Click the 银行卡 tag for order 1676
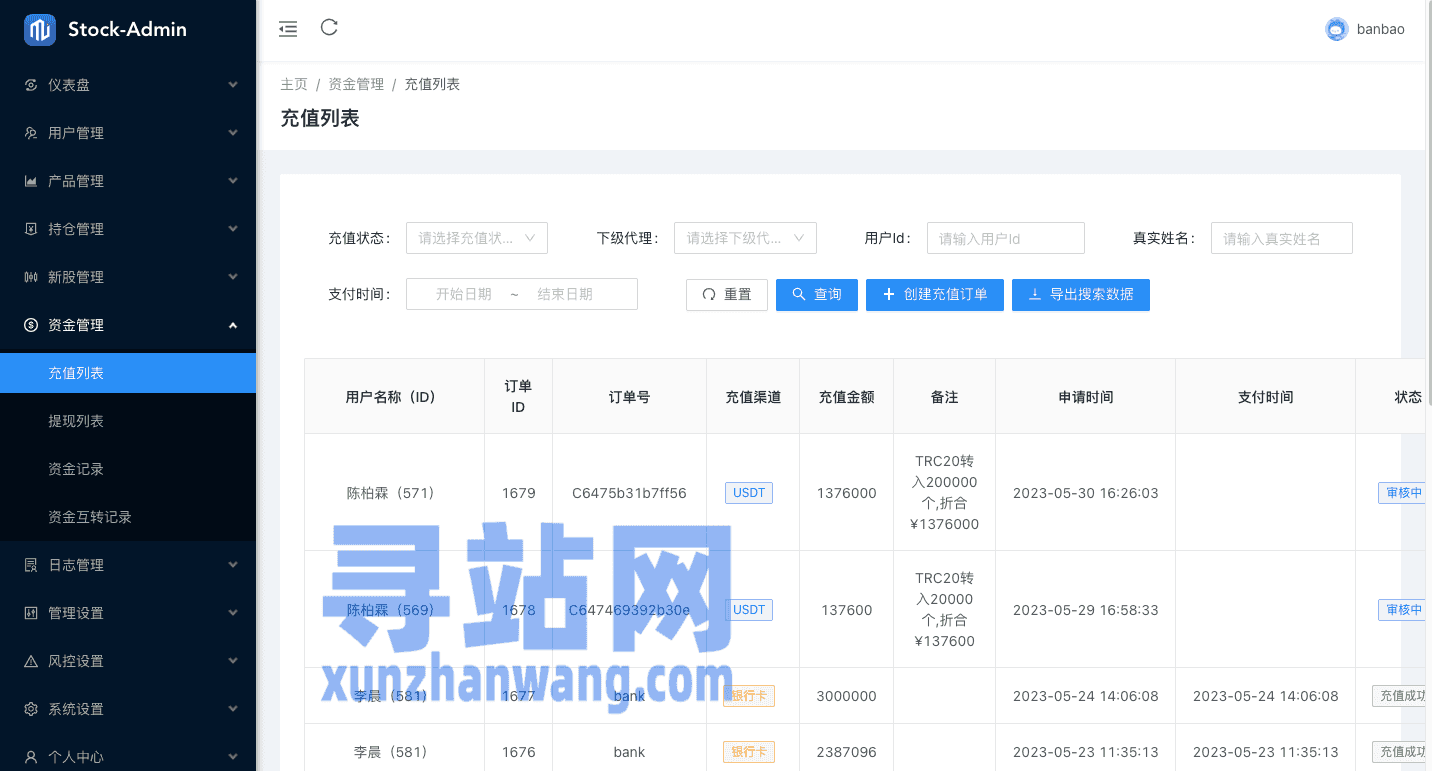 tap(749, 752)
